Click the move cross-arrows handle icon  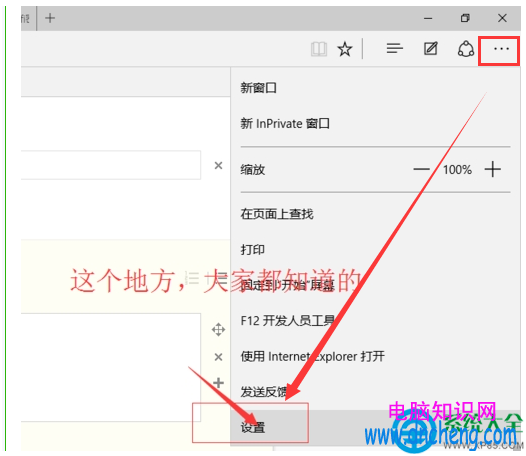218,330
